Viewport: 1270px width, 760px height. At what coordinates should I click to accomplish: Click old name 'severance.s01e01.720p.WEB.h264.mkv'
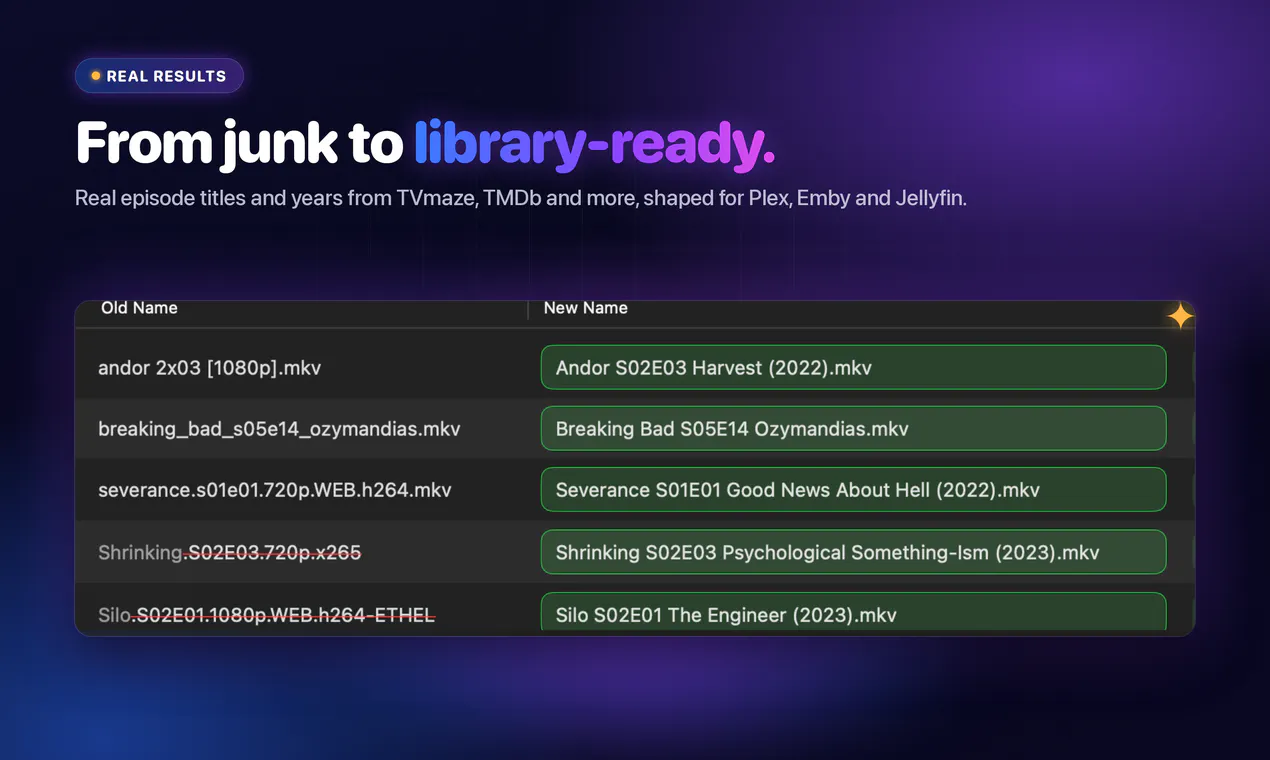tap(274, 490)
